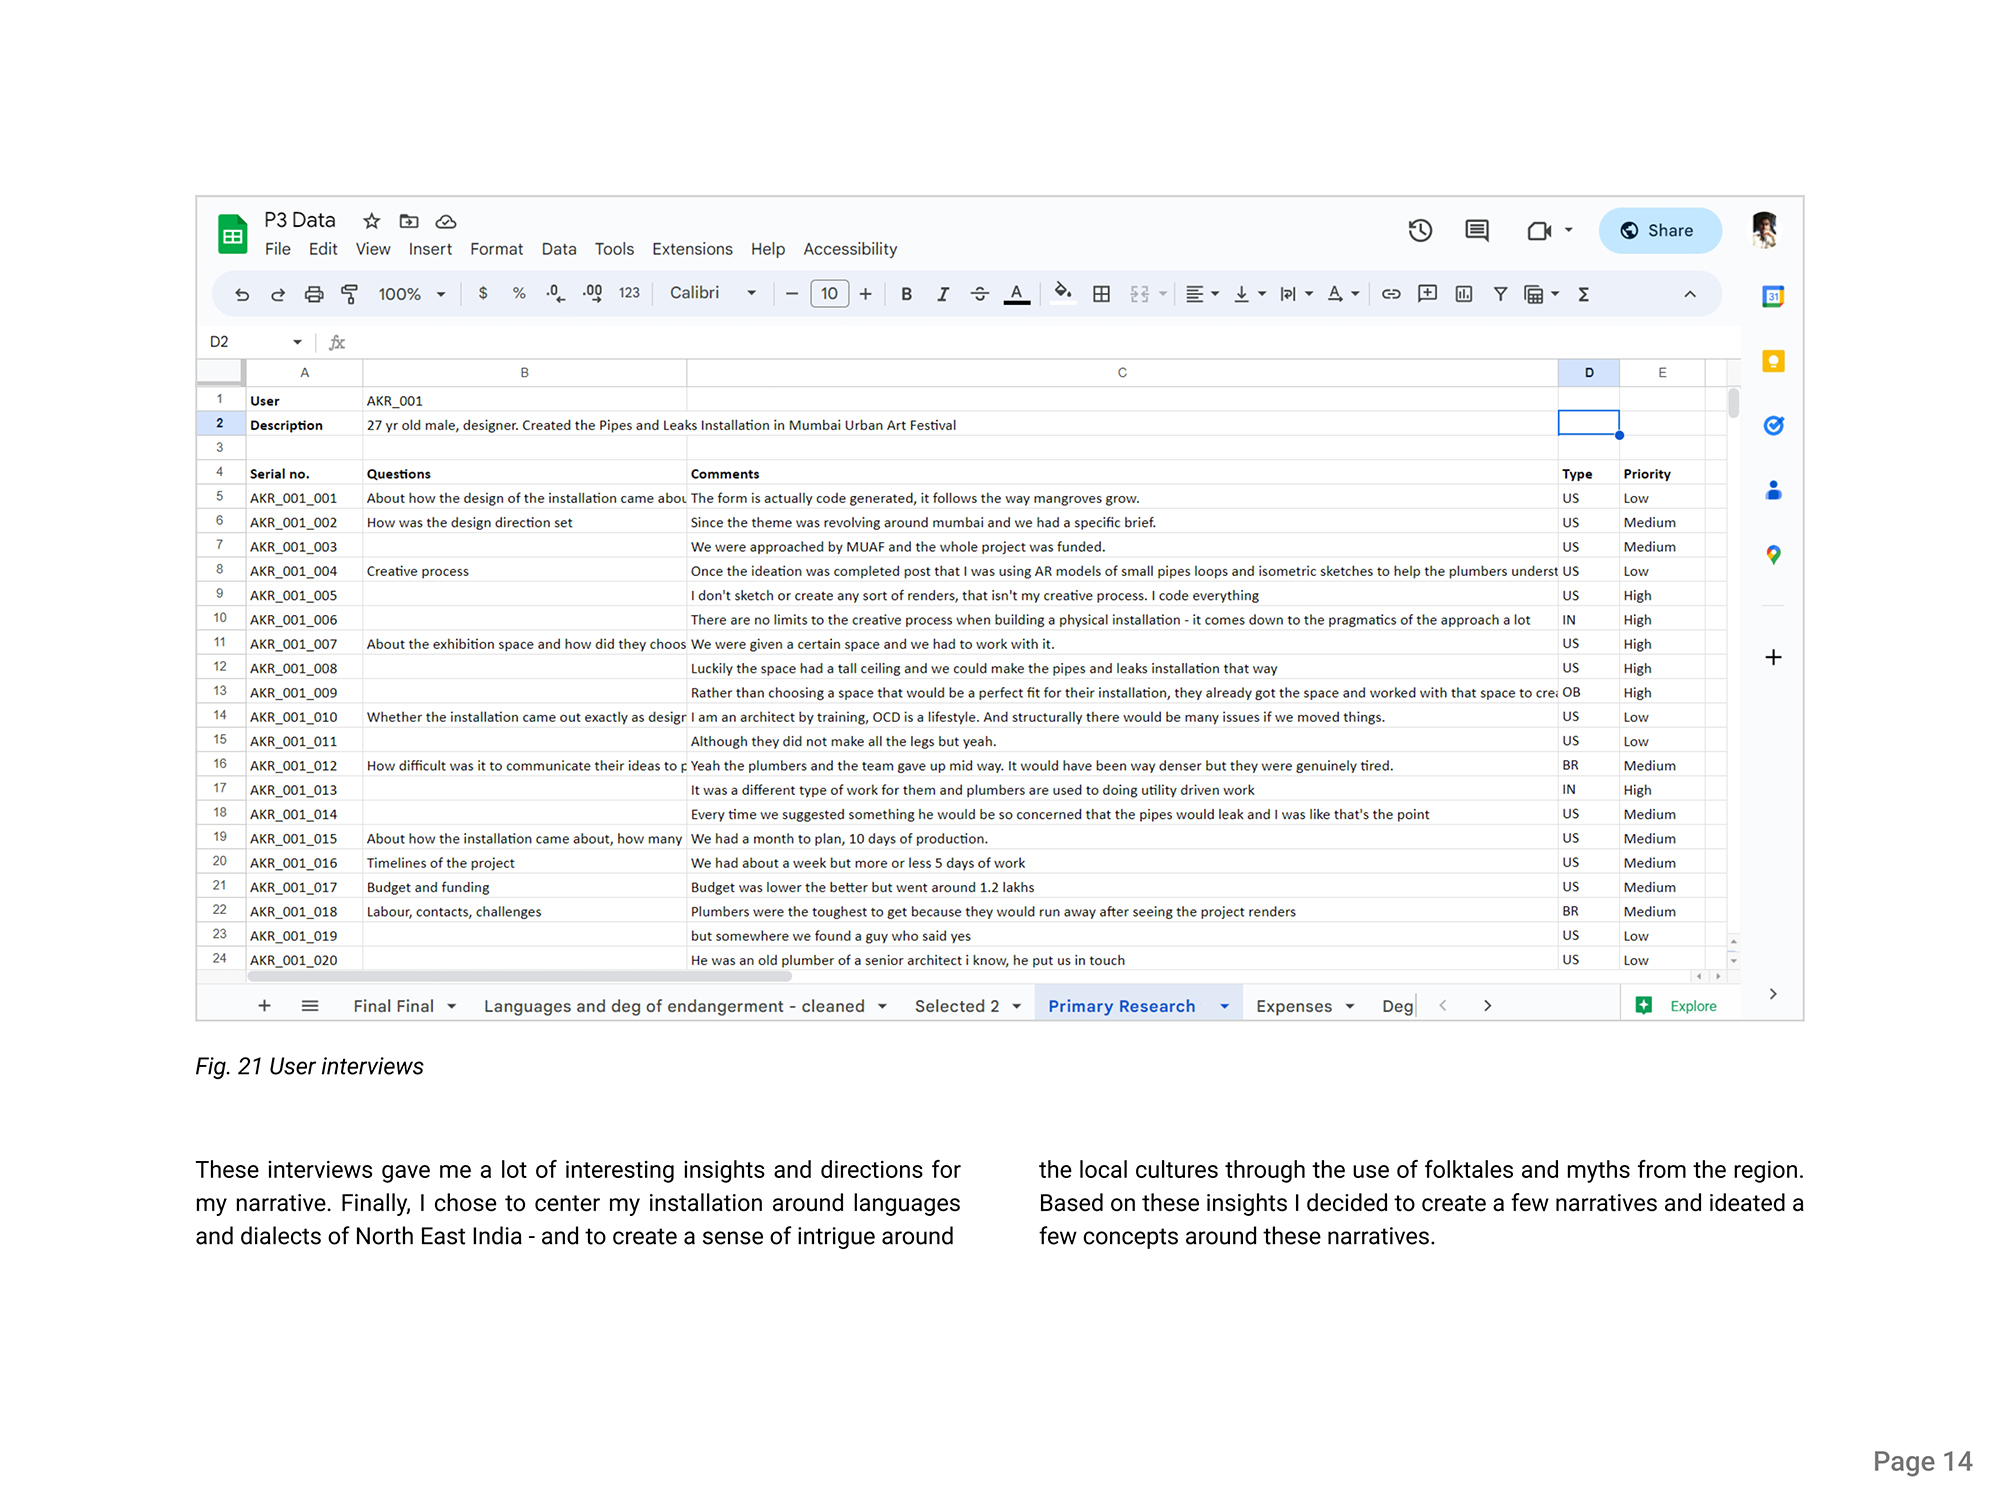The height and width of the screenshot is (1500, 2000).
Task: Open the Extensions menu
Action: click(692, 249)
